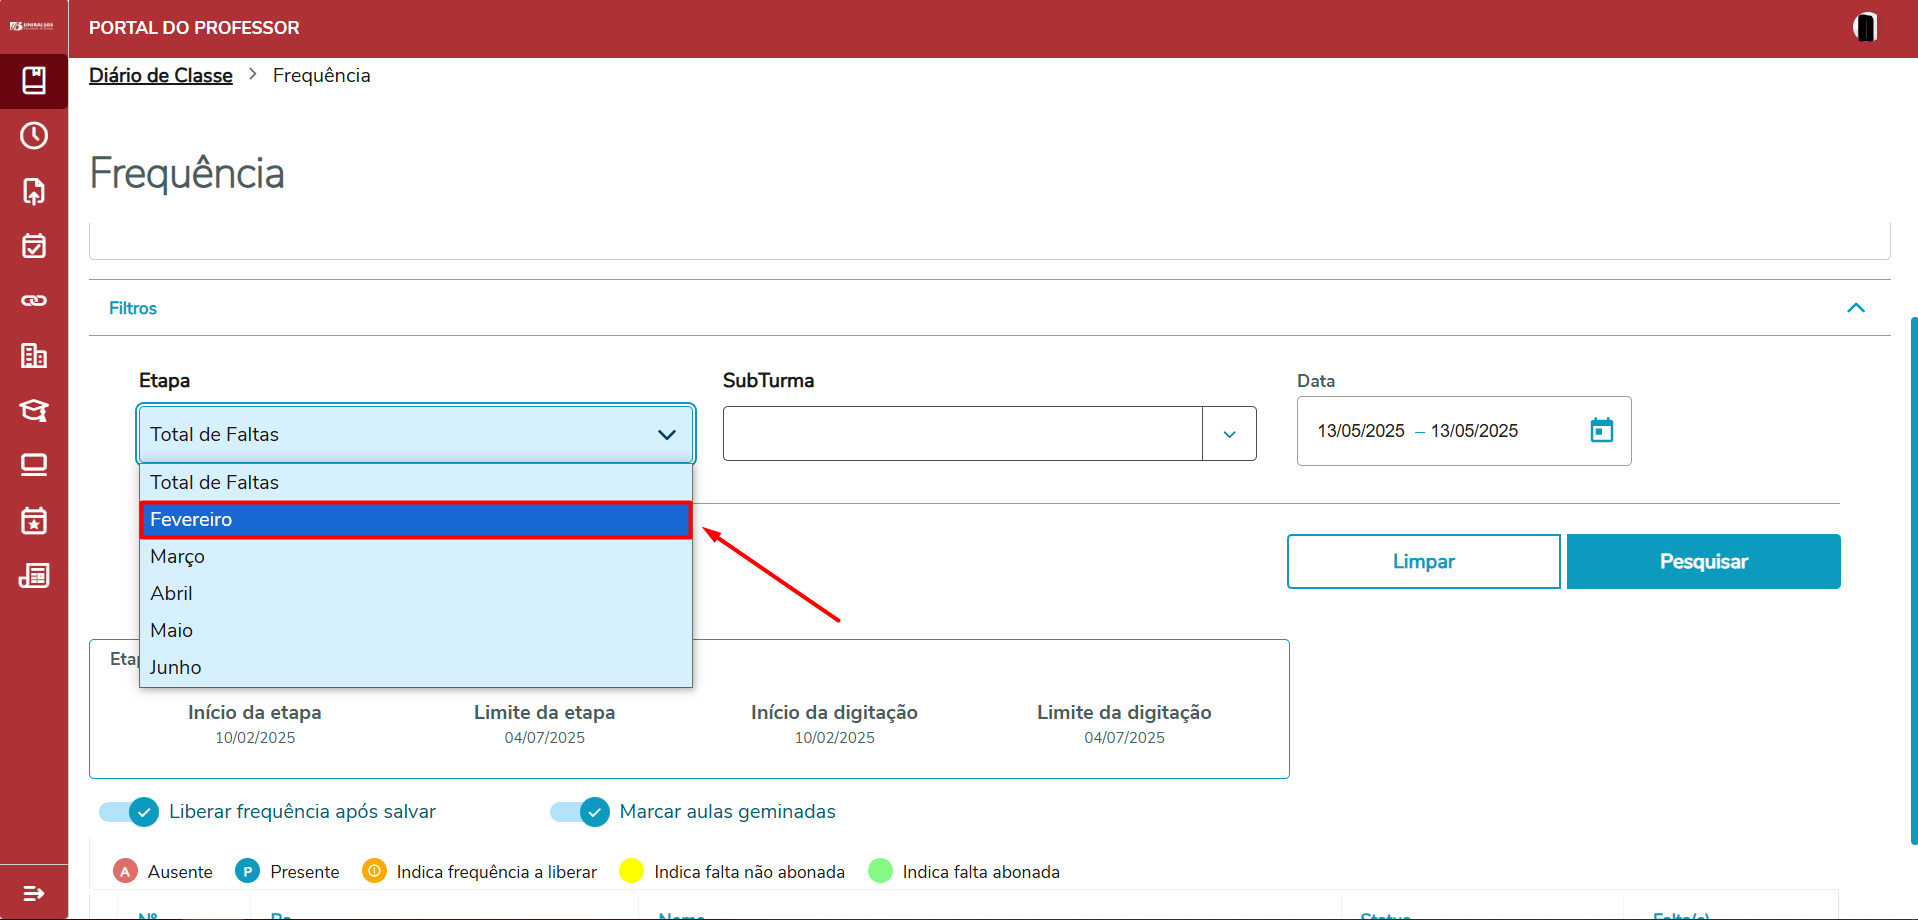
Task: Disable Marcar aulas geminadas switch
Action: [x=580, y=812]
